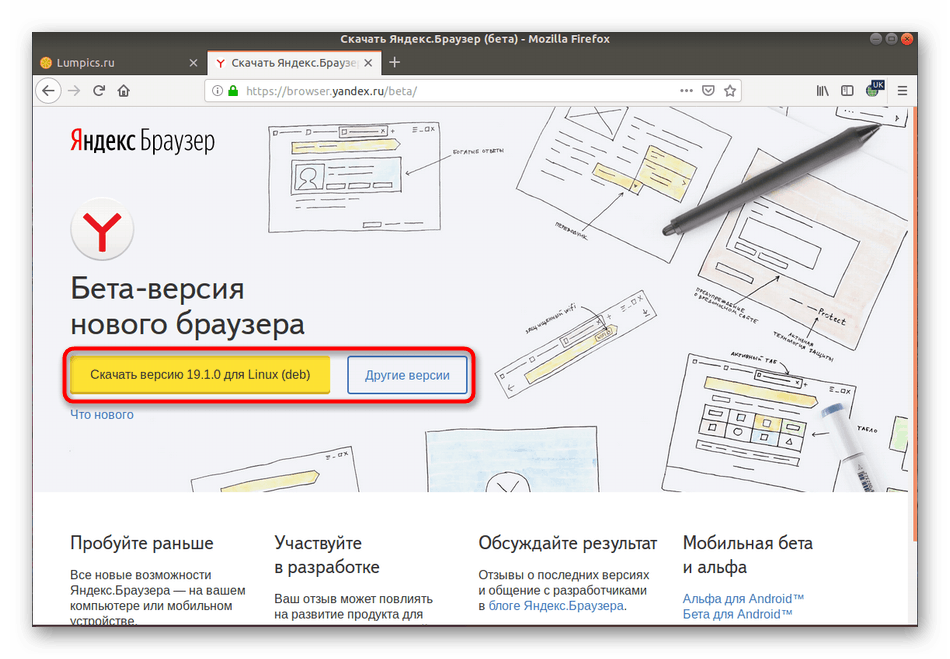
Task: Open the блоге Яндекс.Браузера link
Action: coord(556,606)
